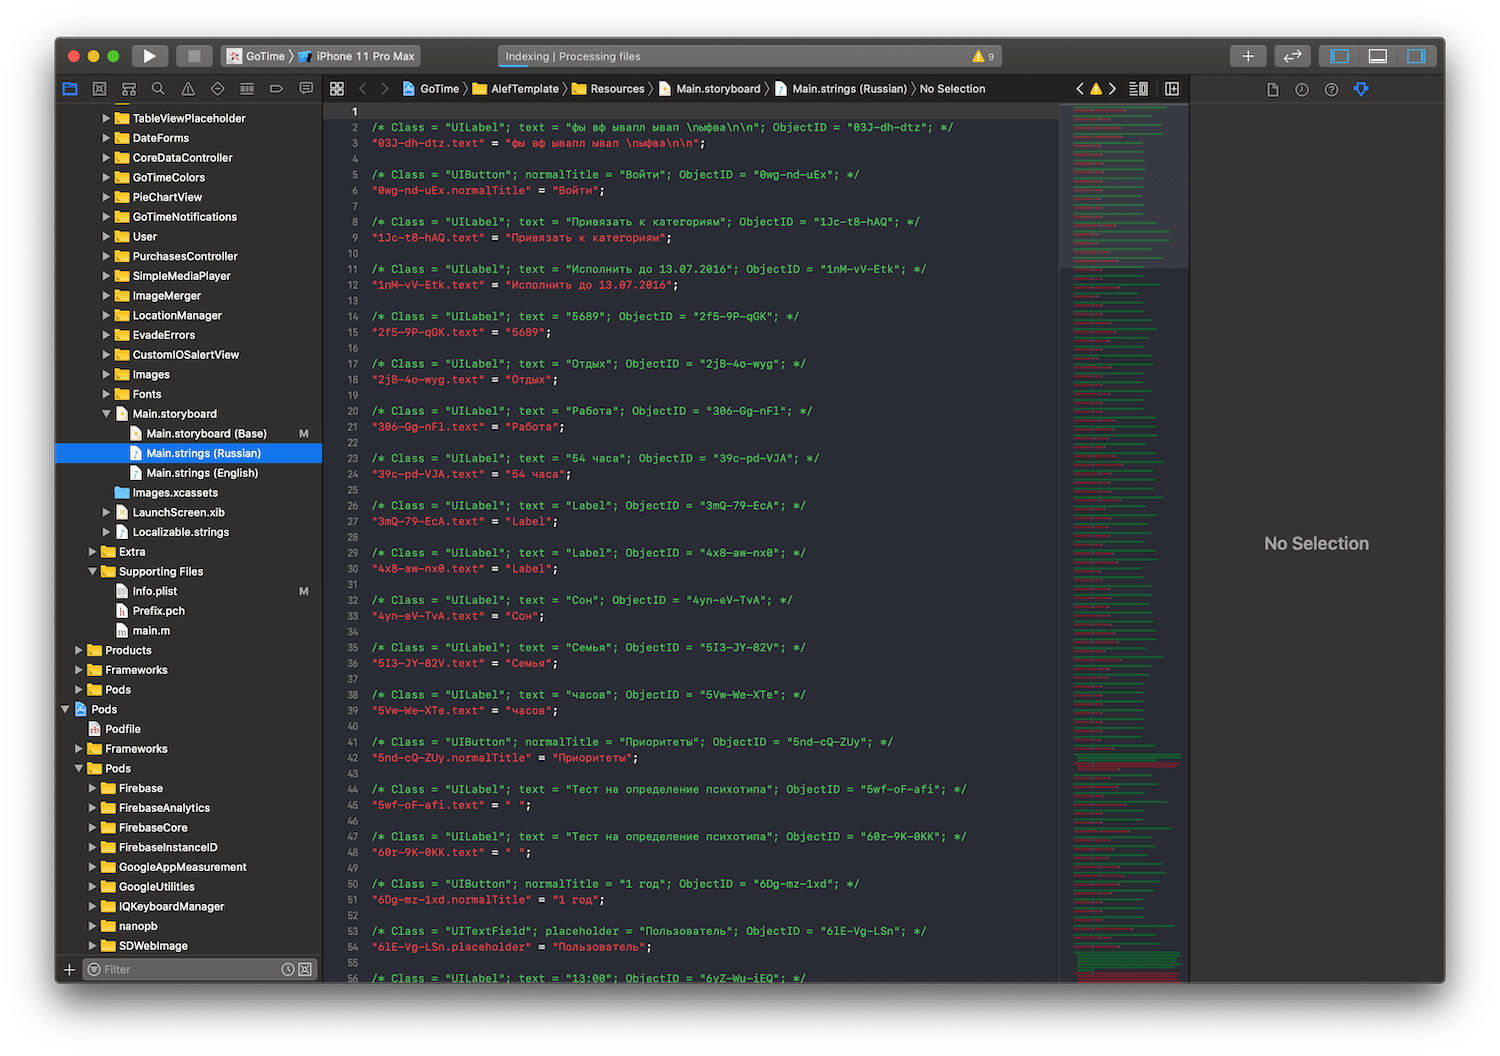
Task: Add a new file with plus button
Action: (69, 969)
